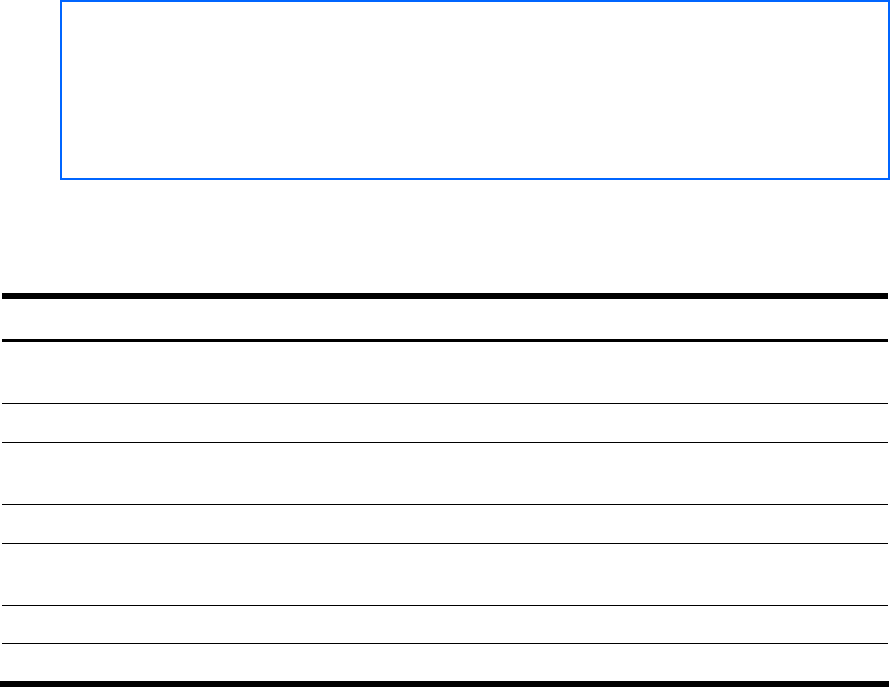Select the sixth empty table body row

[445, 624]
